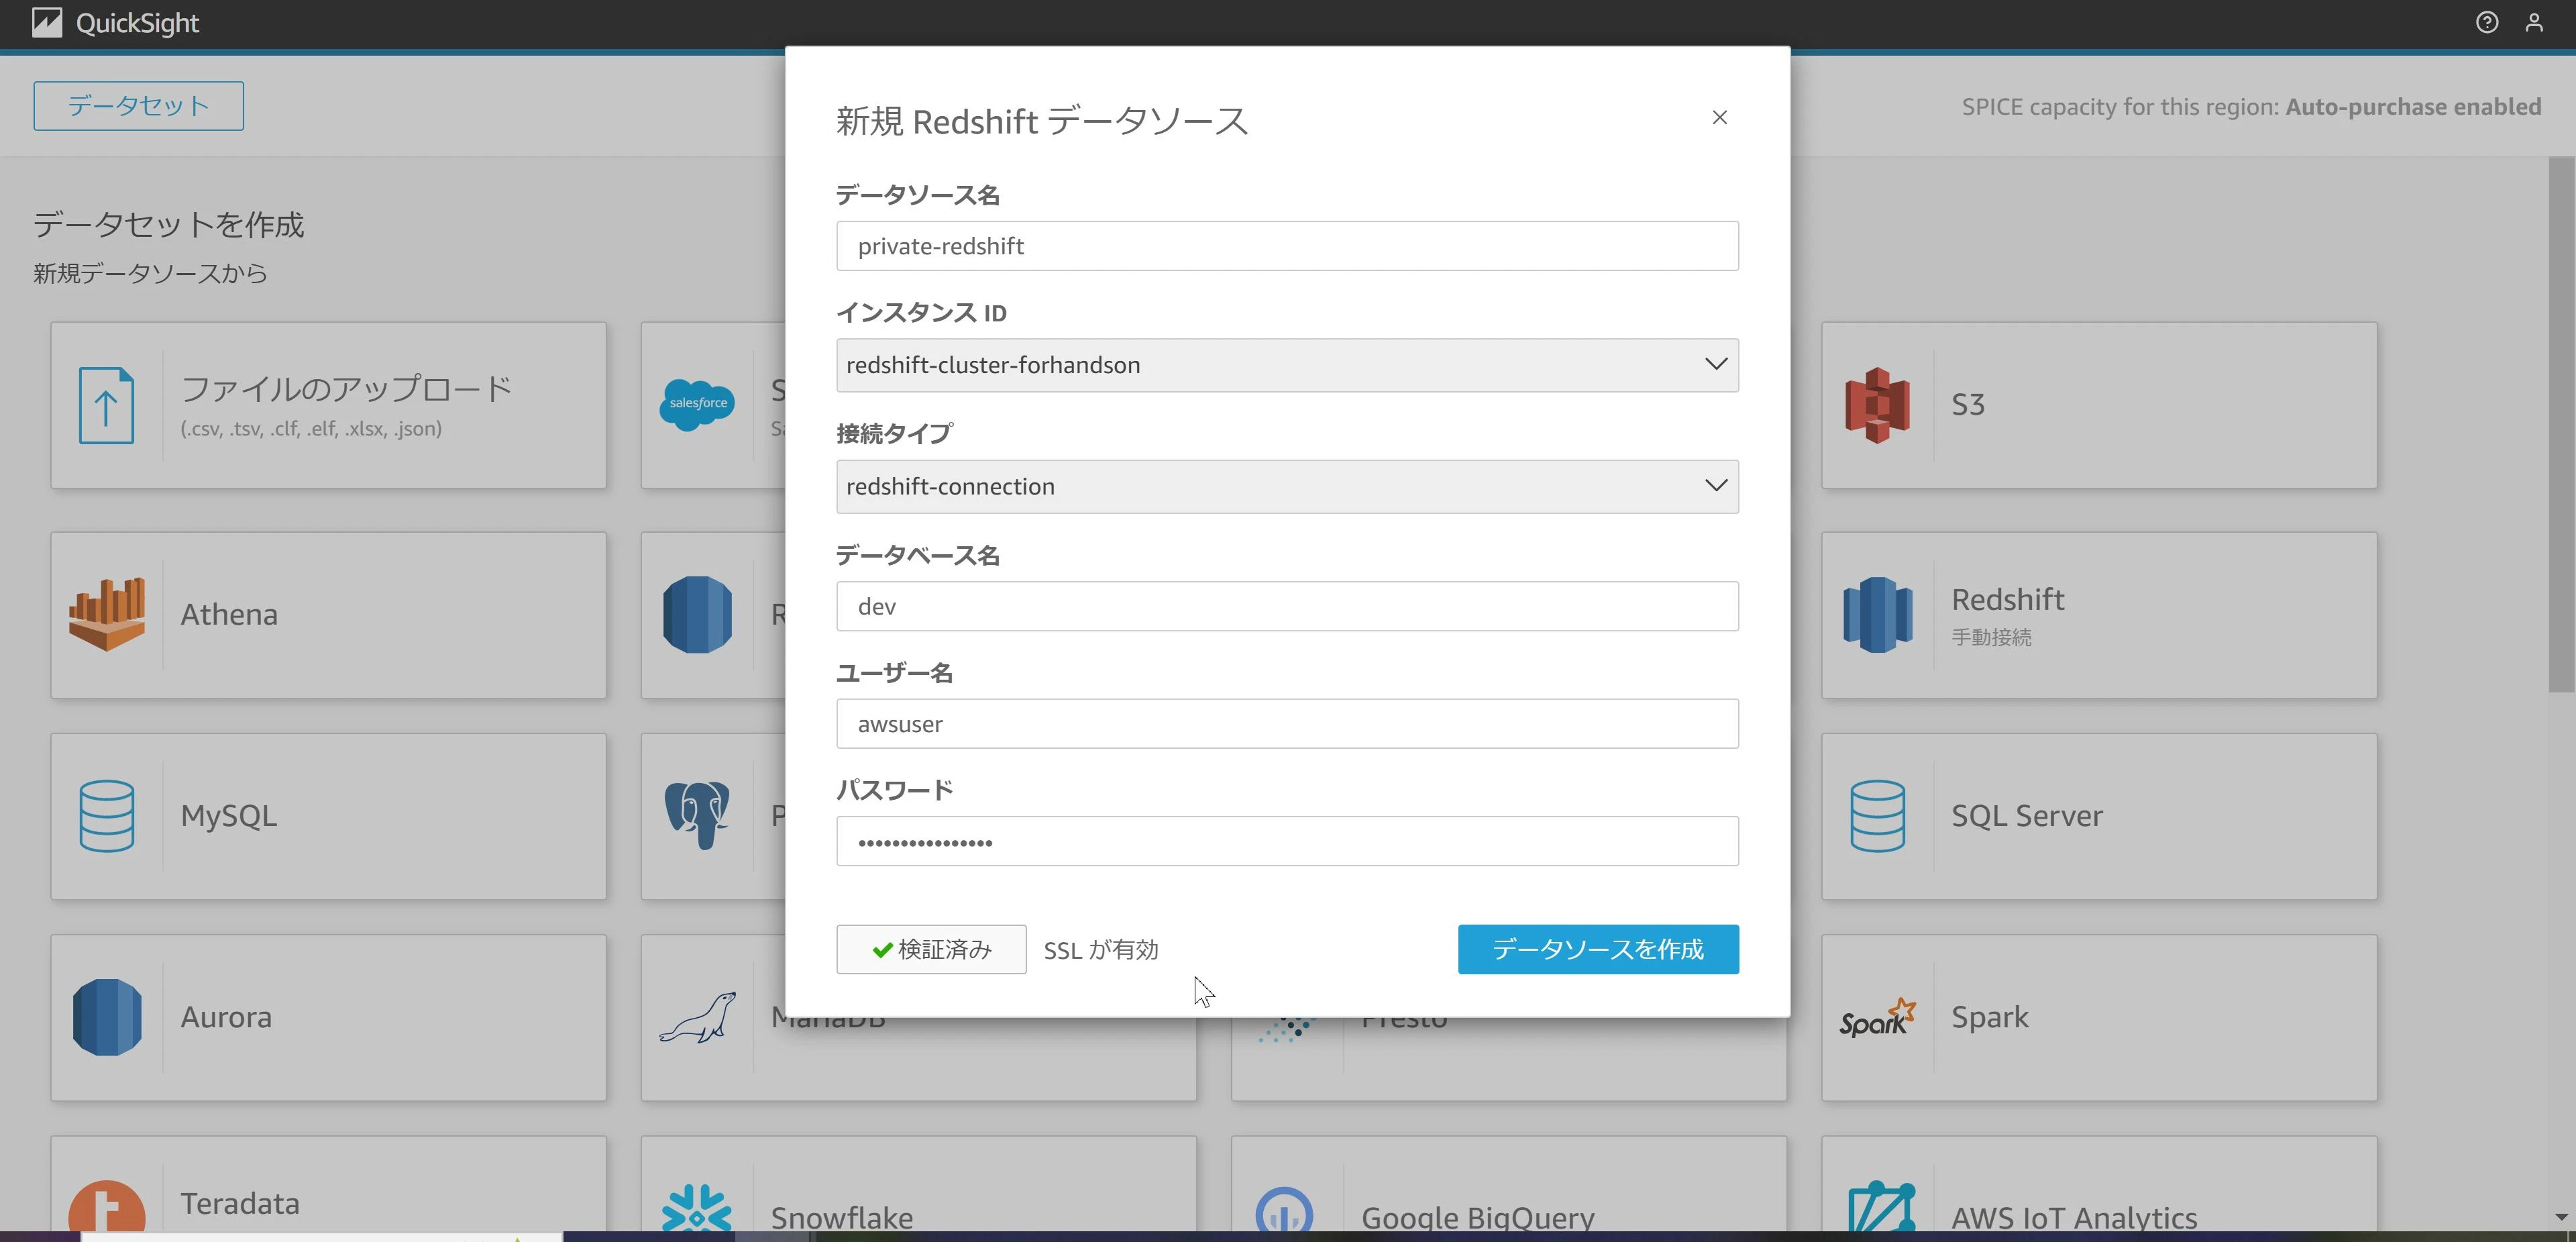The height and width of the screenshot is (1242, 2576).
Task: Pick the Spark logo icon
Action: coord(1877,1018)
